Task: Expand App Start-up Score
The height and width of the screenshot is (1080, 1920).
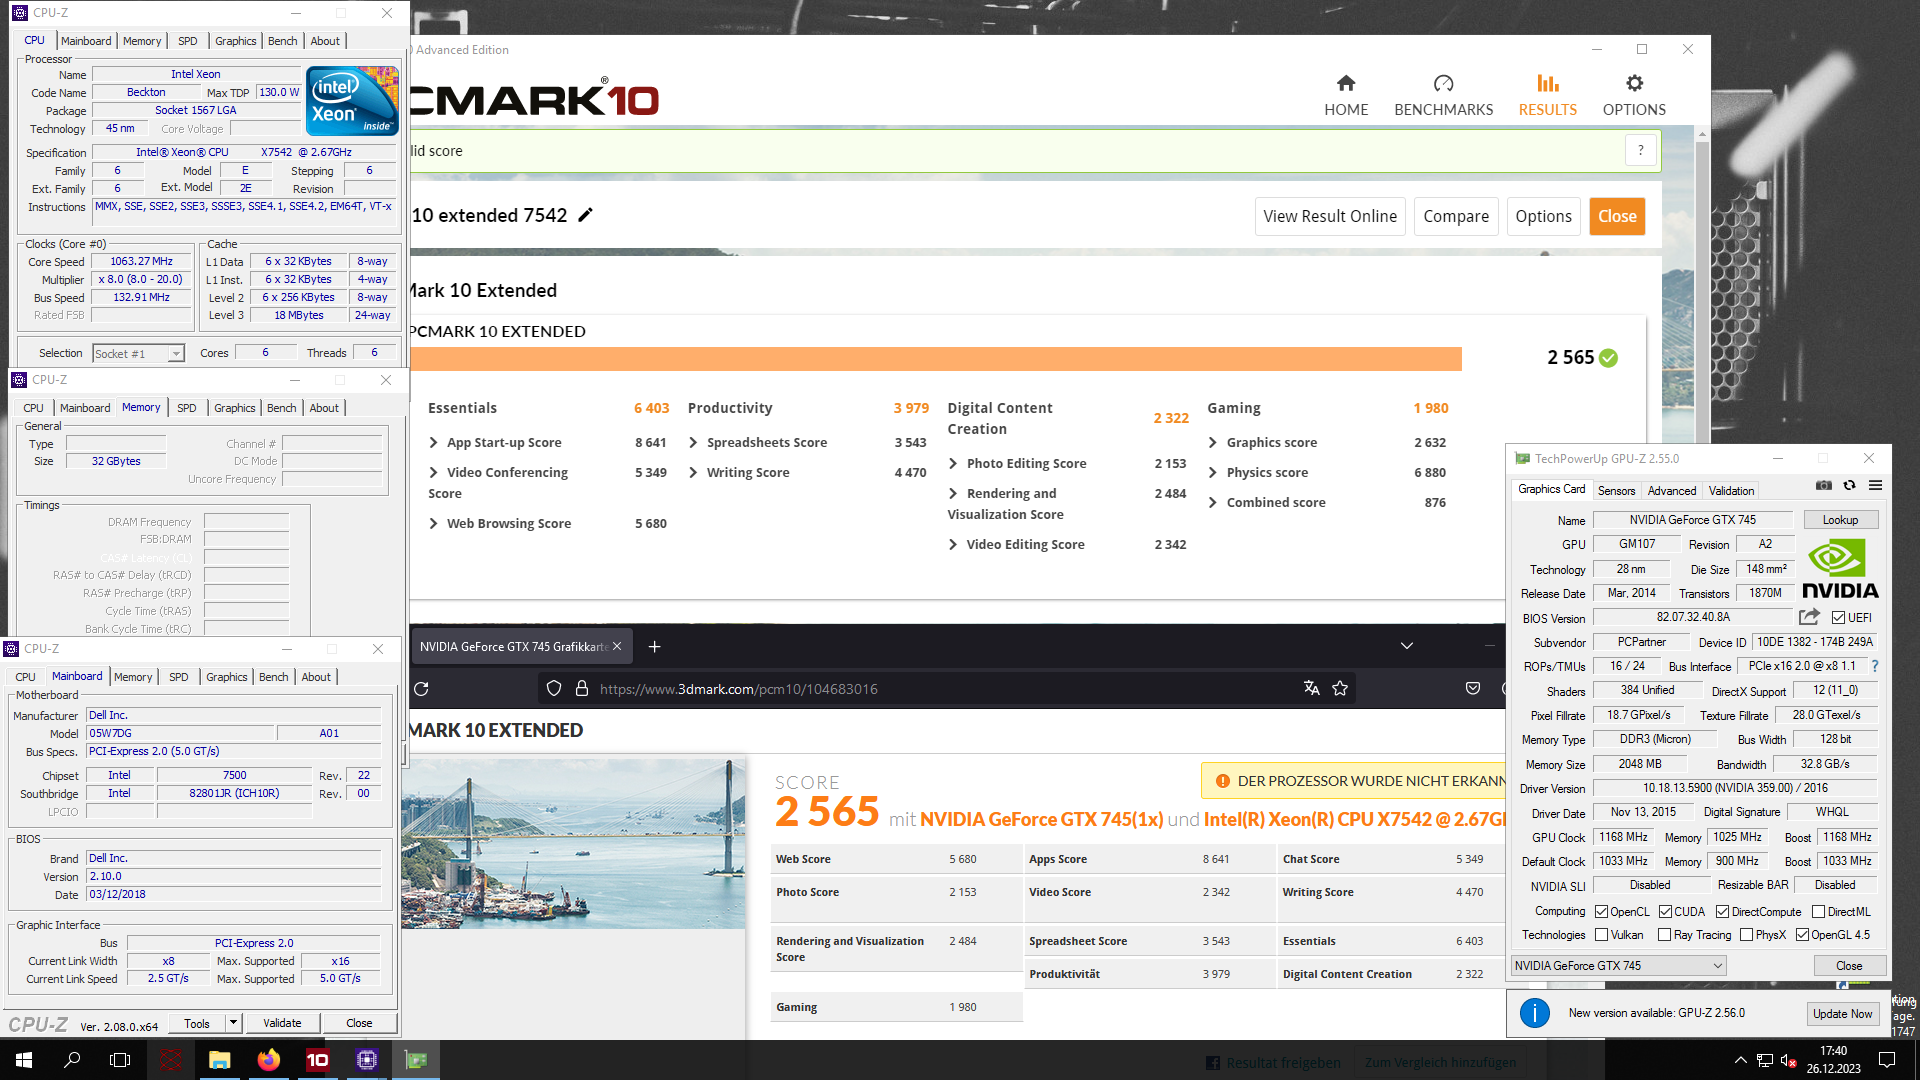Action: (x=434, y=442)
